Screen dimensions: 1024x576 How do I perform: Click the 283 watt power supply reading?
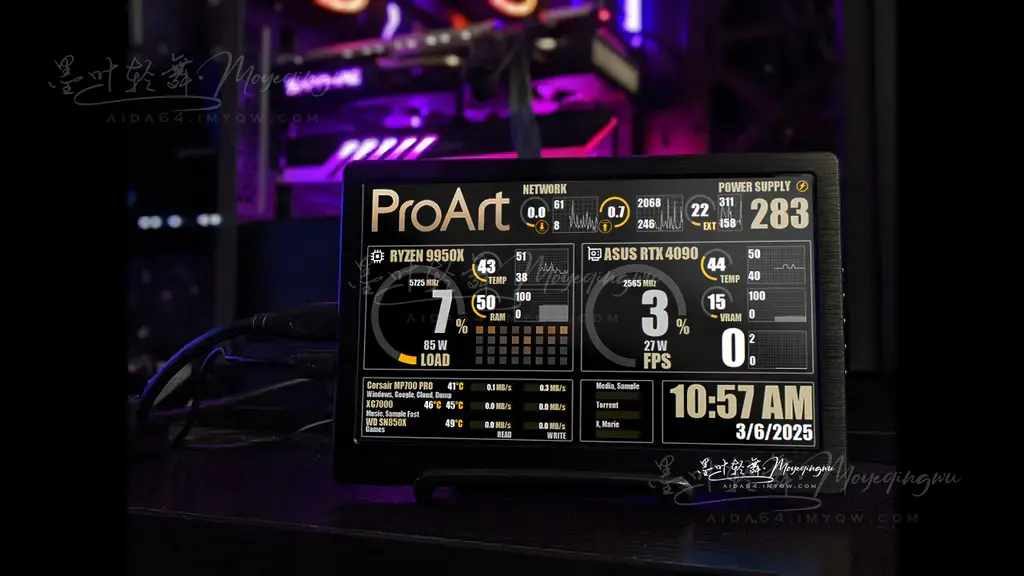tap(780, 214)
